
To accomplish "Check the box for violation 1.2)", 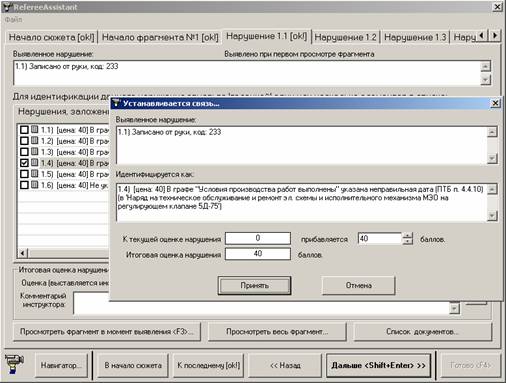I will point(24,141).
